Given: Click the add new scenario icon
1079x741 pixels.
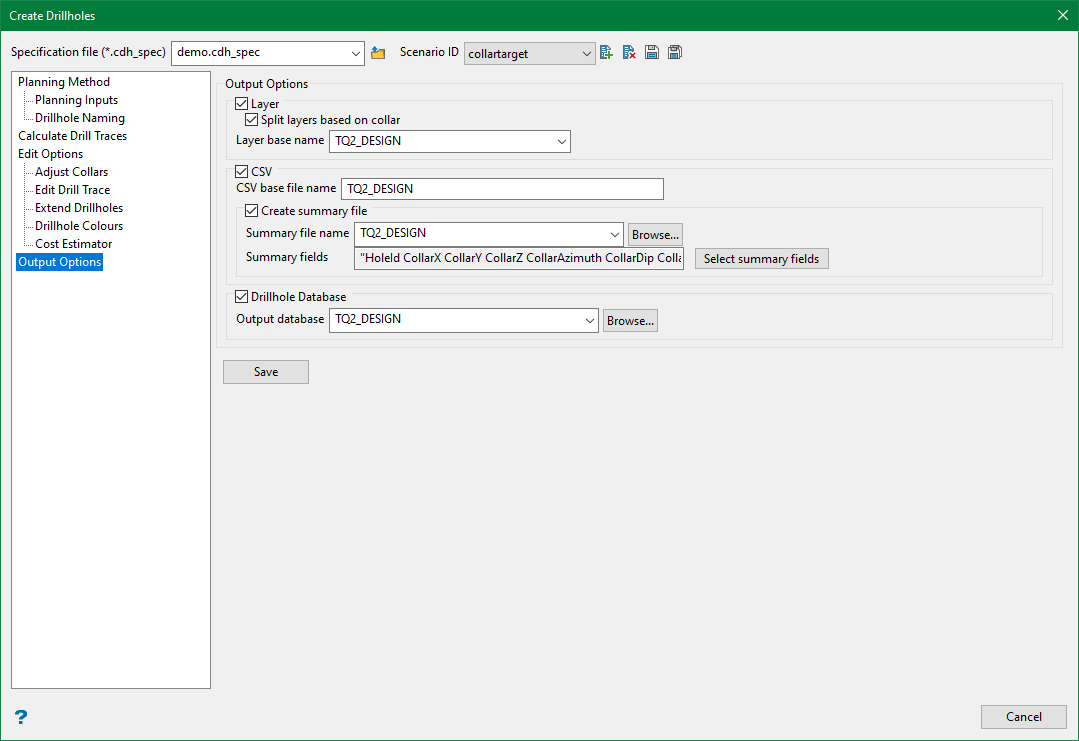Looking at the screenshot, I should point(606,53).
